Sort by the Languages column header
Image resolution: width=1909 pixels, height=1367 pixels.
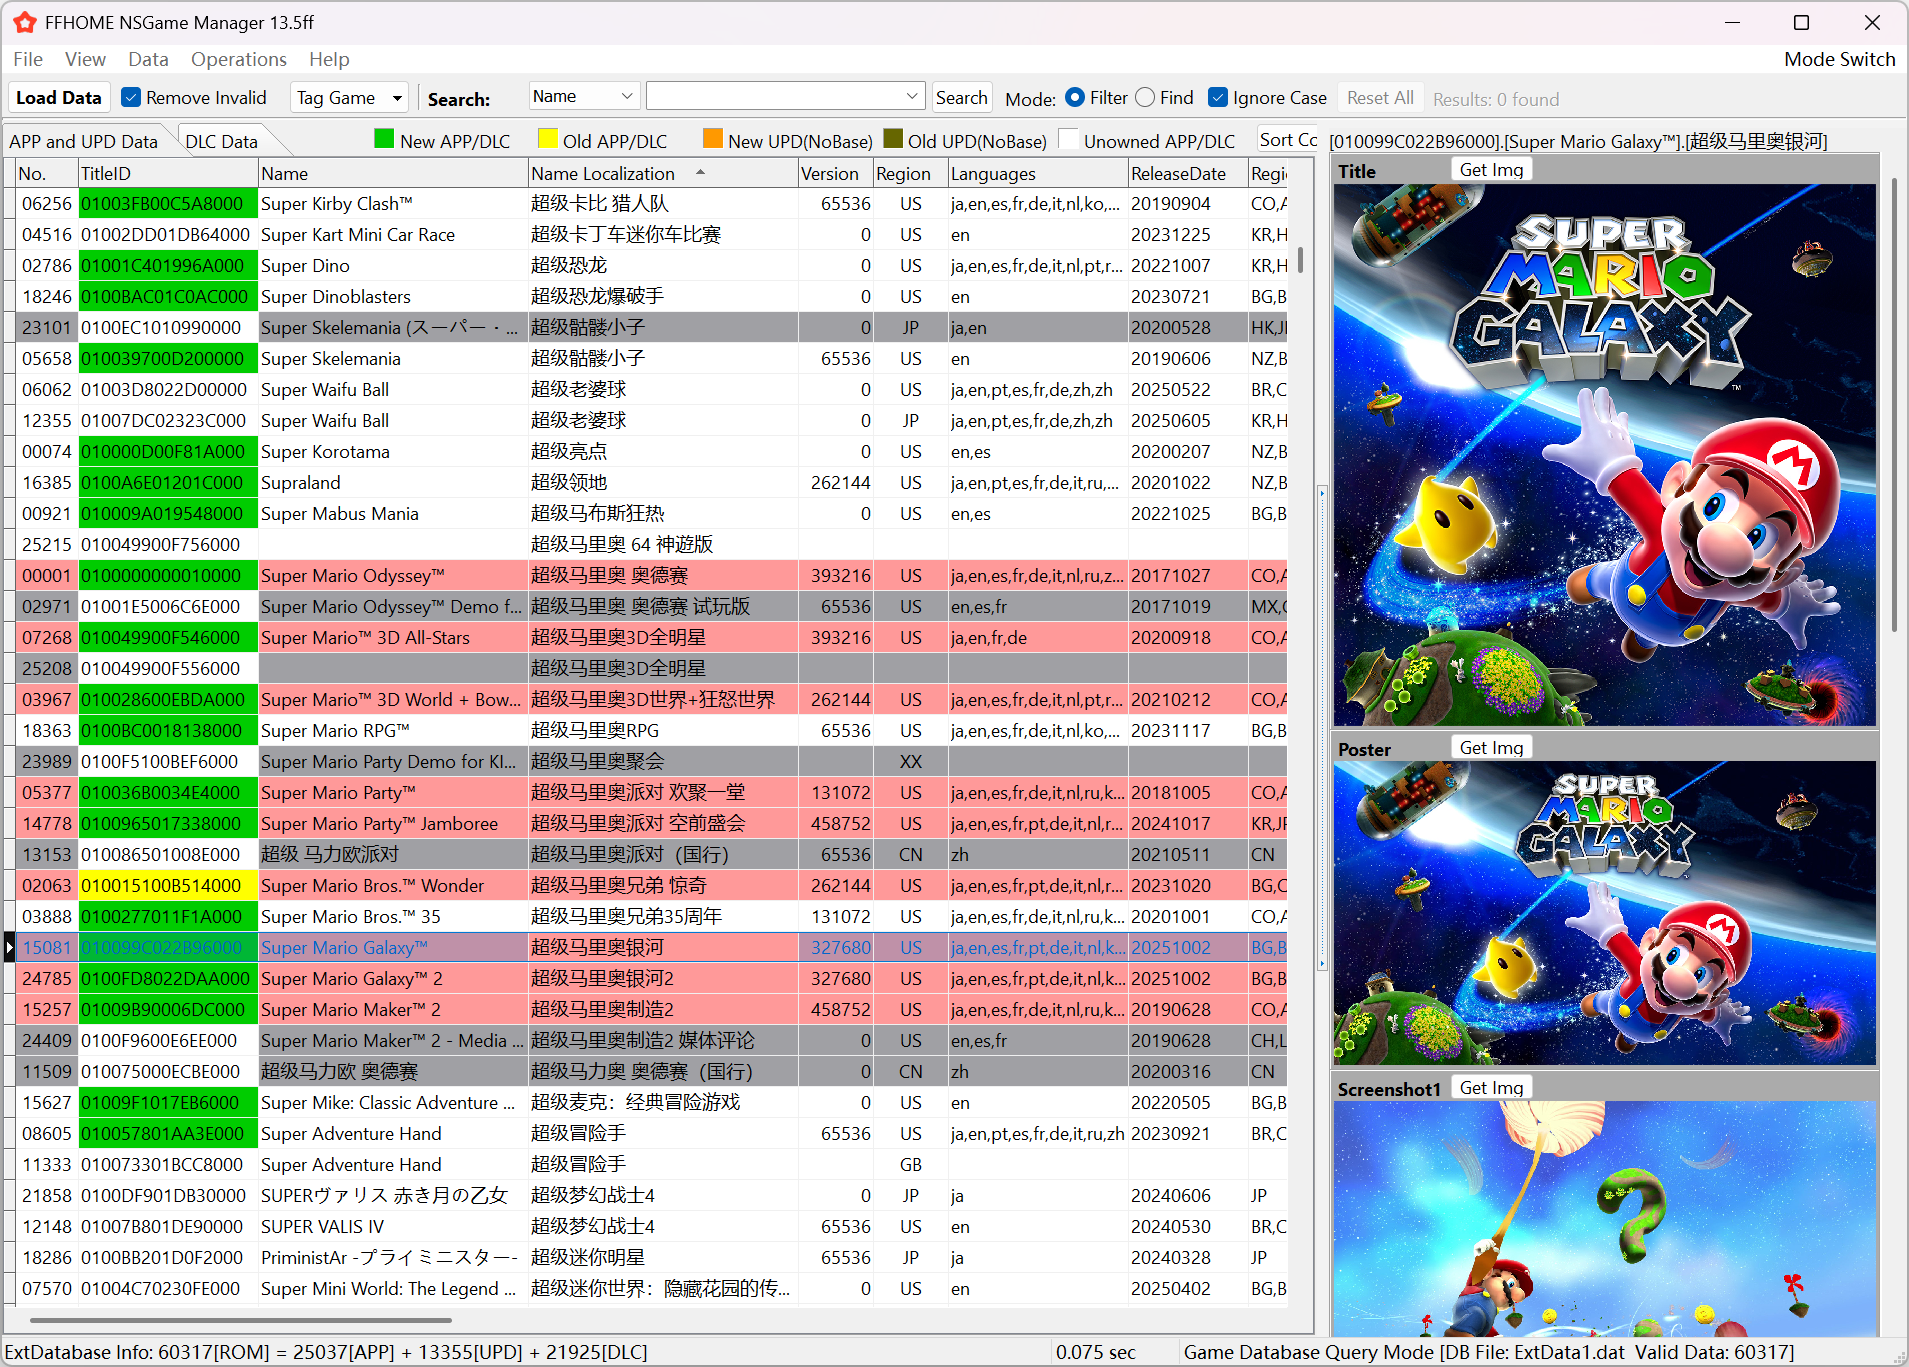[1038, 173]
